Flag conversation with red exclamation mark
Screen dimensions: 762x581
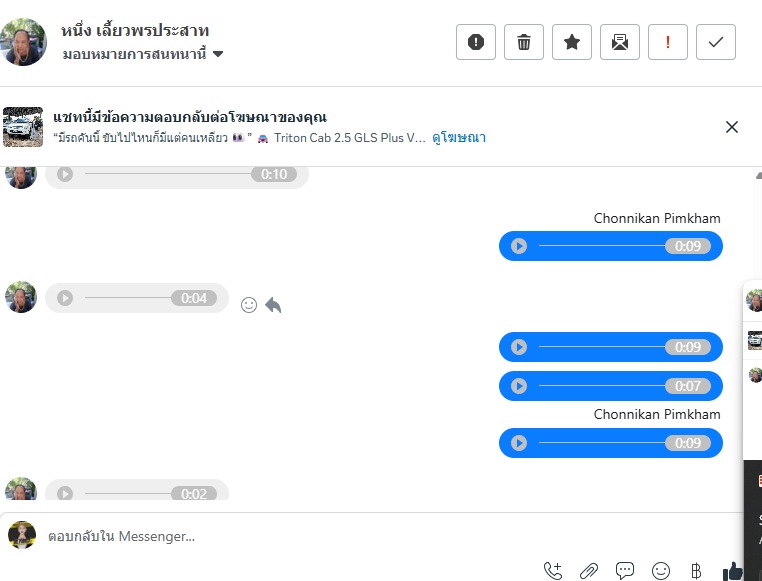tap(668, 42)
